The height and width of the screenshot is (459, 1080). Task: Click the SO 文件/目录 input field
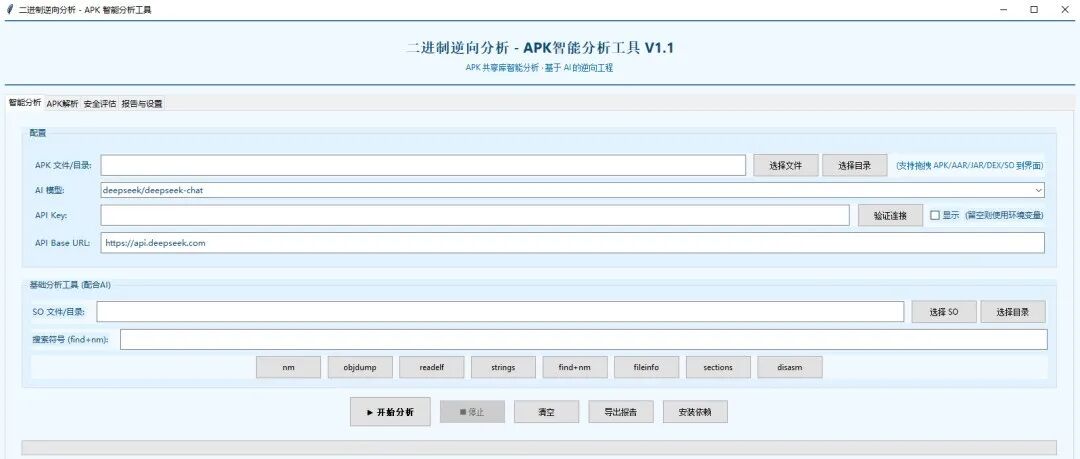pyautogui.click(x=500, y=312)
